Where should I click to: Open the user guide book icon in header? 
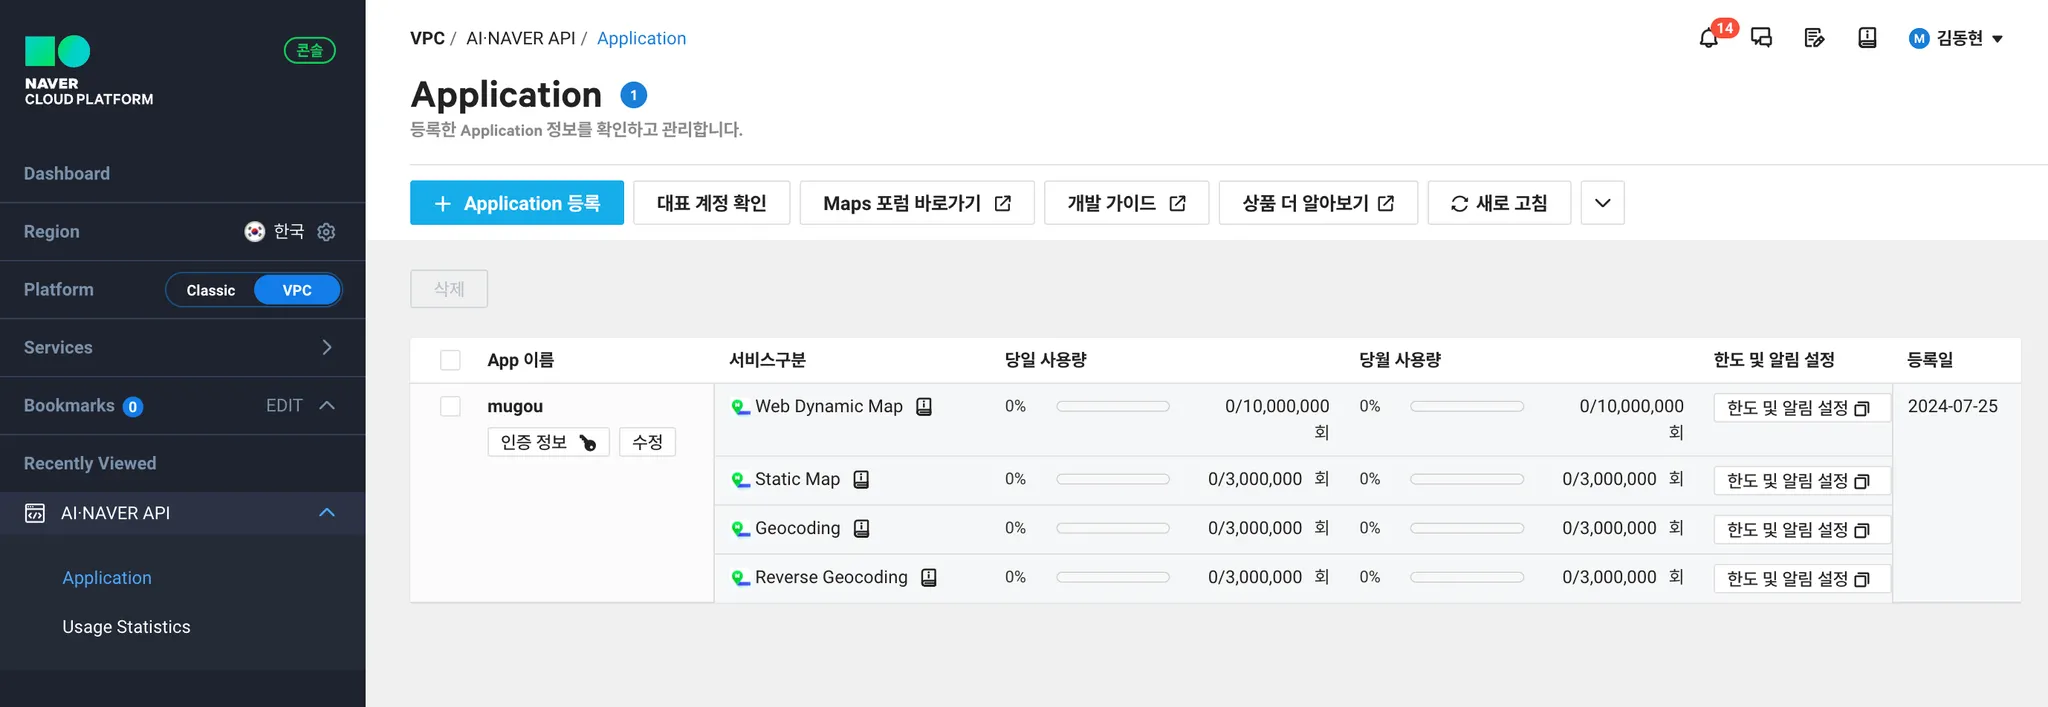click(1867, 38)
